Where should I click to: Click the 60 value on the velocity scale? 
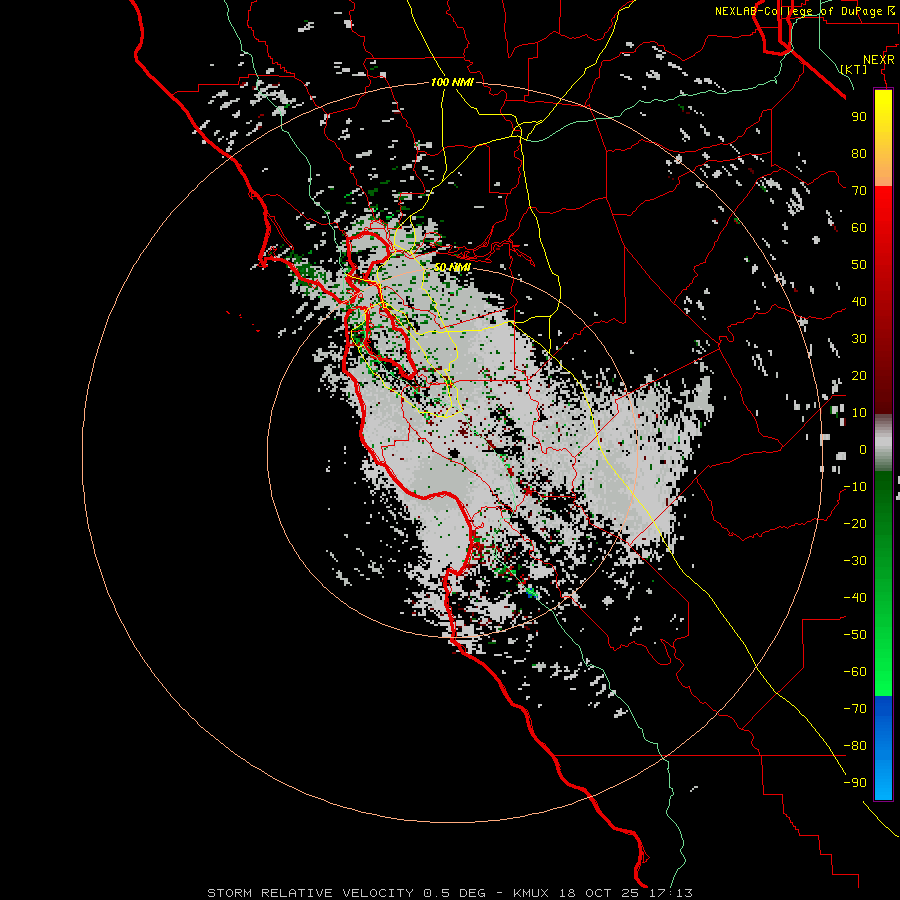point(859,227)
